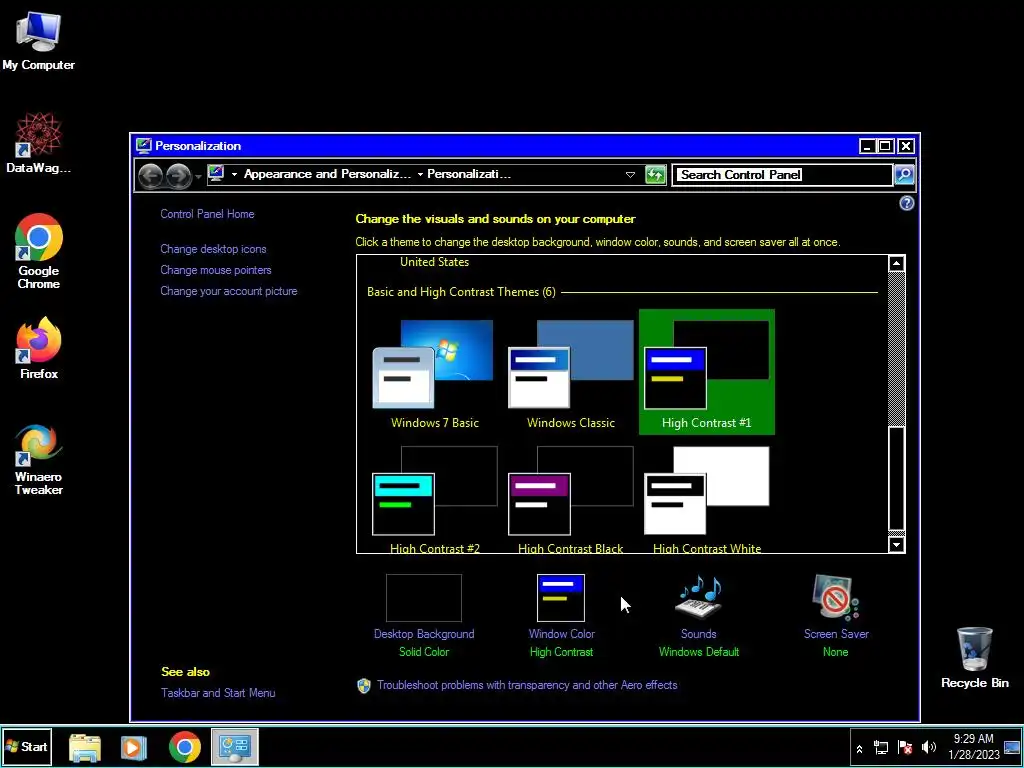Go to Control Panel Home
The image size is (1024, 768).
(x=207, y=214)
